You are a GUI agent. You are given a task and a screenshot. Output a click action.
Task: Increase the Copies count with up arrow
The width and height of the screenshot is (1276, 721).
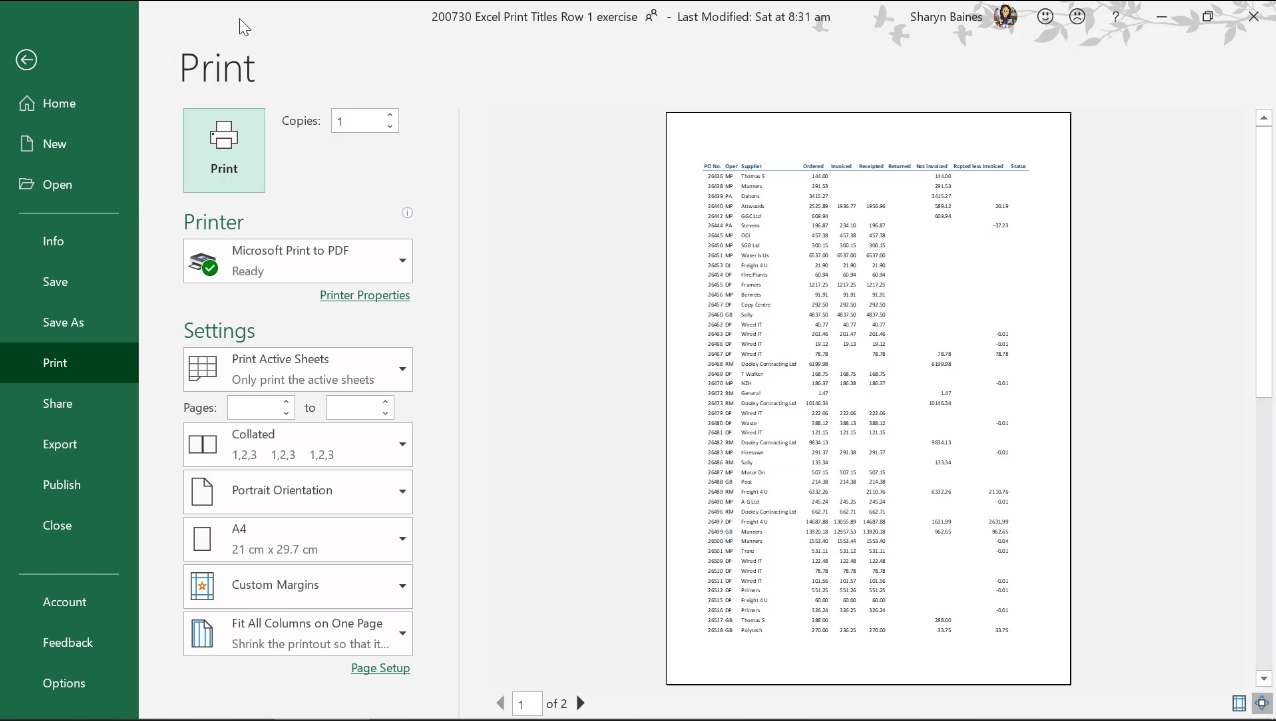click(x=390, y=115)
